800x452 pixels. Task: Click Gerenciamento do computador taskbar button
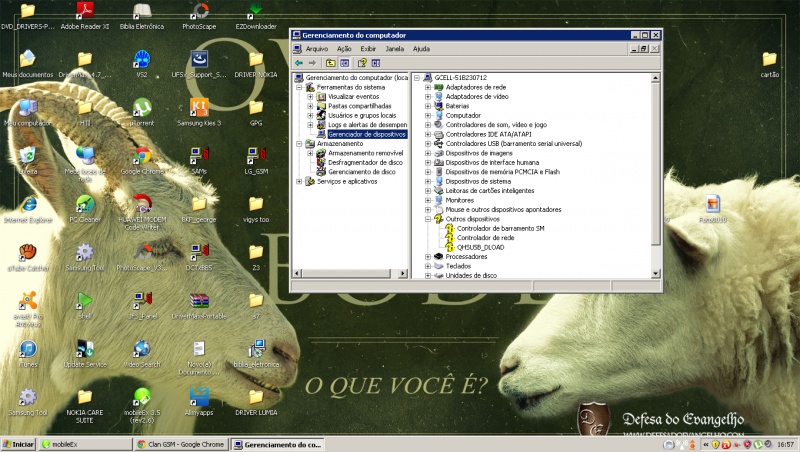(277, 444)
